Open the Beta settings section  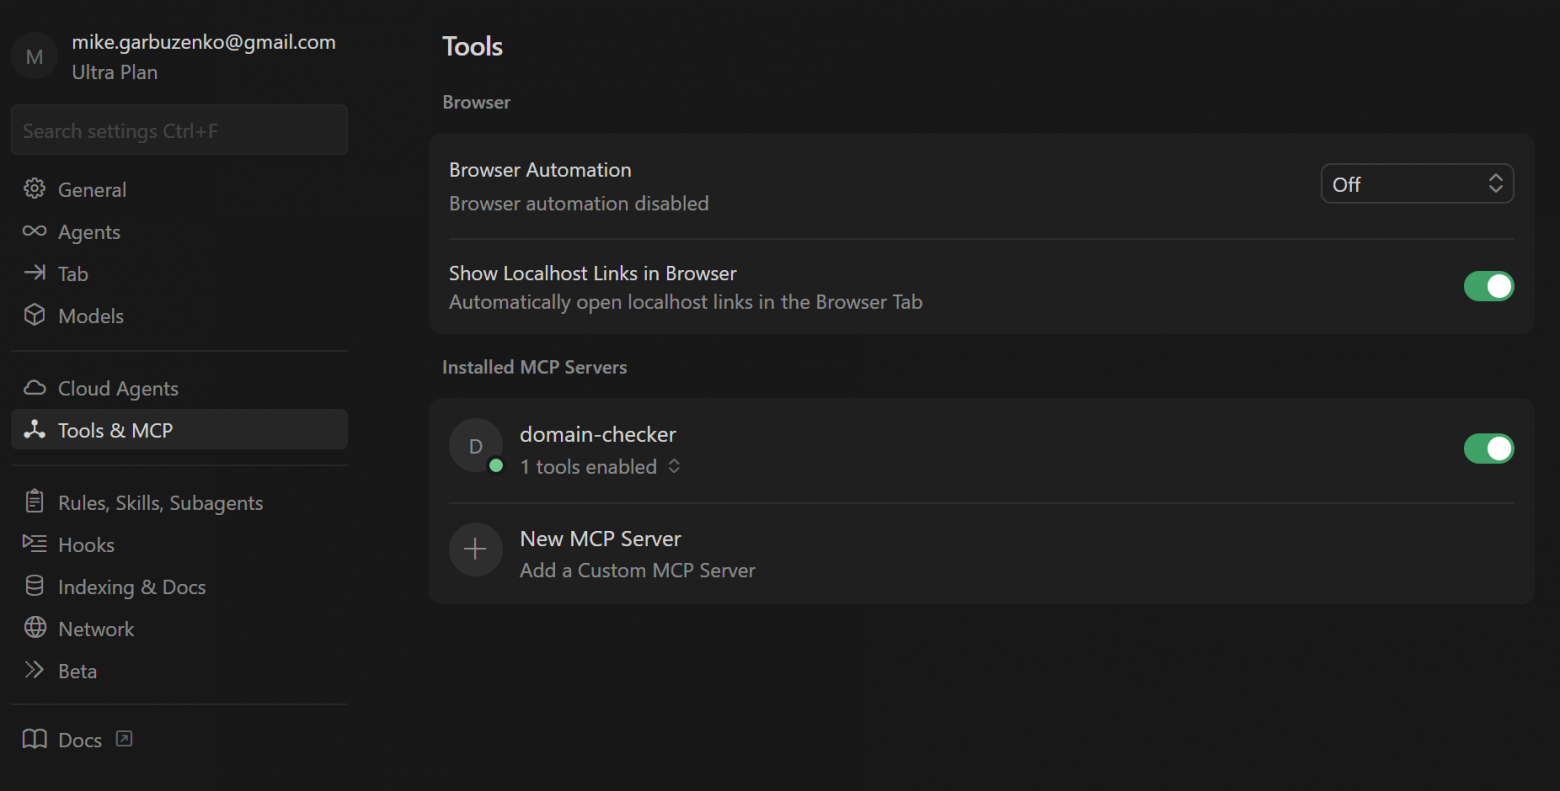point(77,671)
